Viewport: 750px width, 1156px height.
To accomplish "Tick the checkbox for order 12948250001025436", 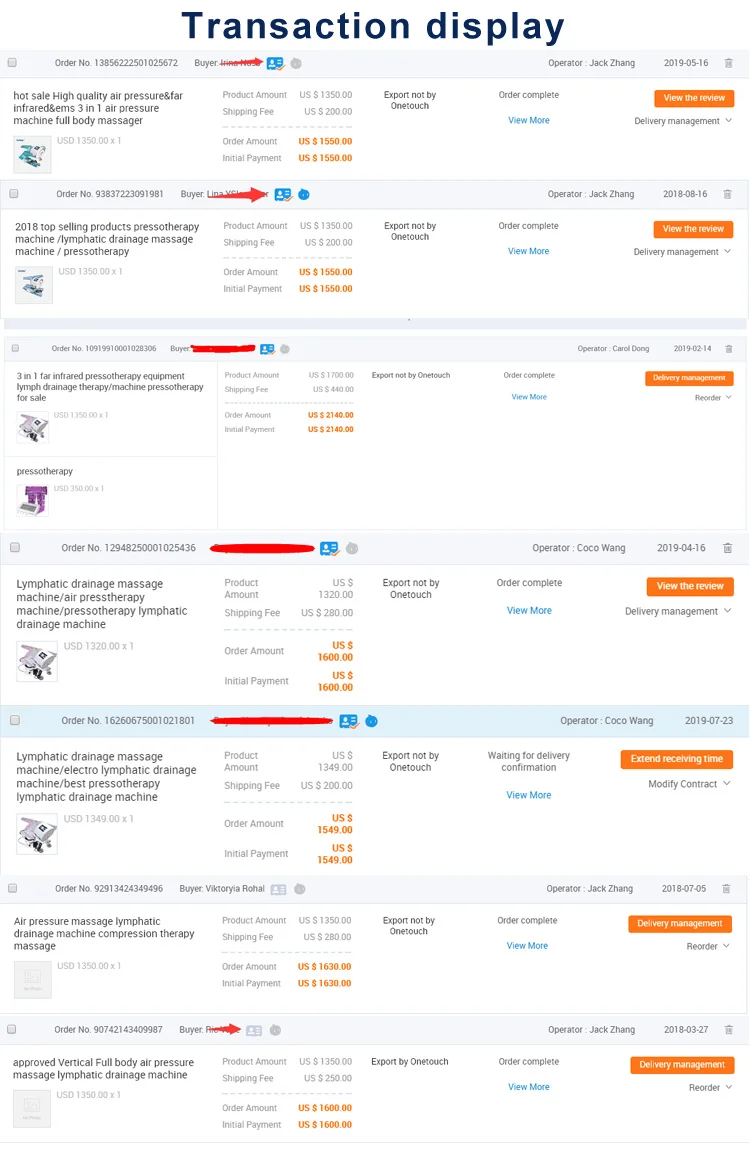I will pos(15,548).
